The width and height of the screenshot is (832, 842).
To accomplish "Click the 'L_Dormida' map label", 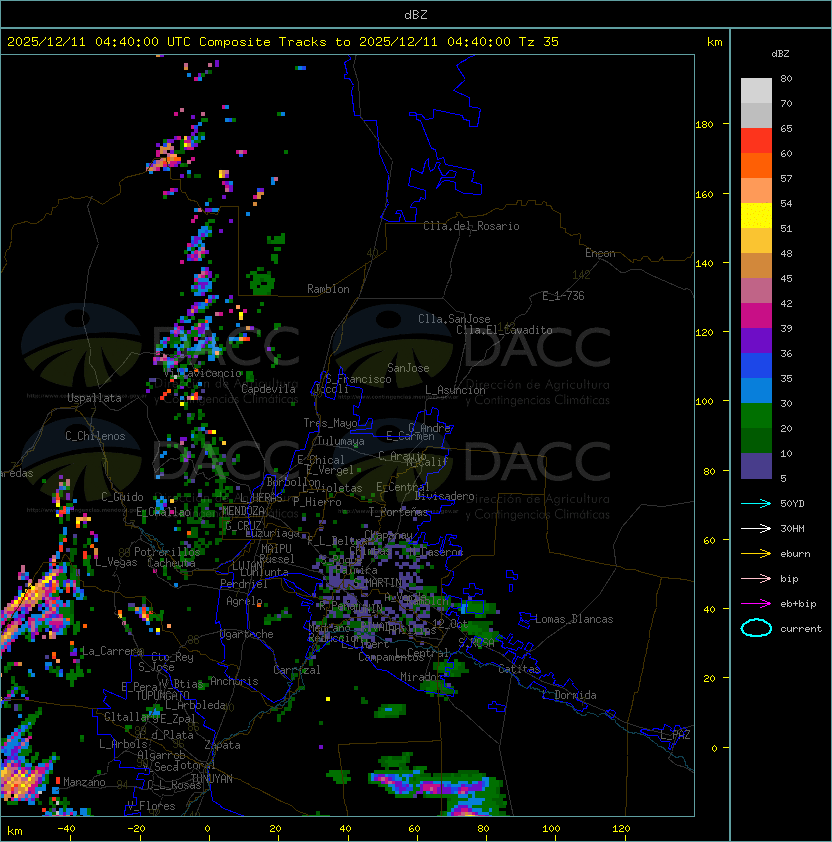I will 569,695.
